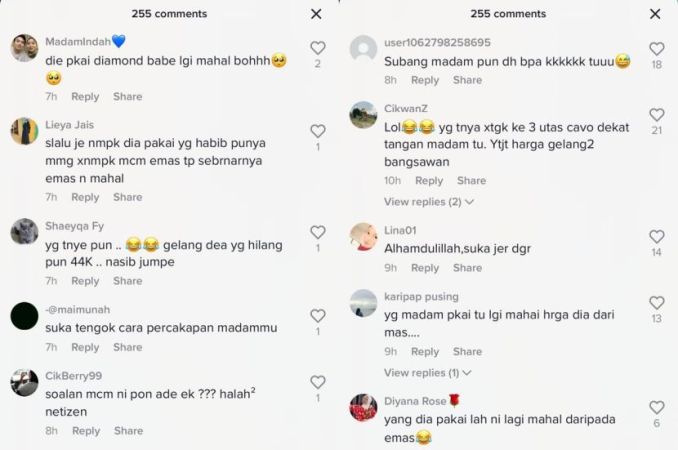Share Lieya Jais's comment
This screenshot has height=450, width=678.
coord(128,197)
